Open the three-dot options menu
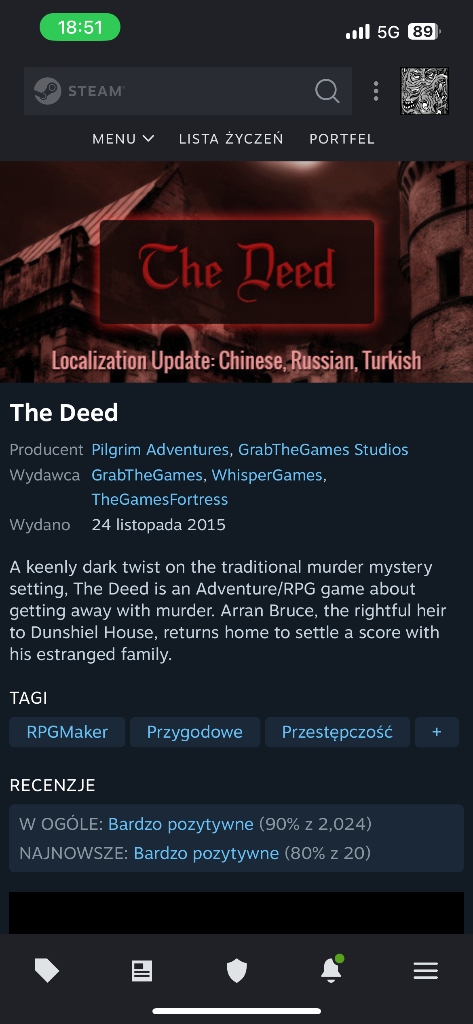473x1024 pixels. [376, 91]
